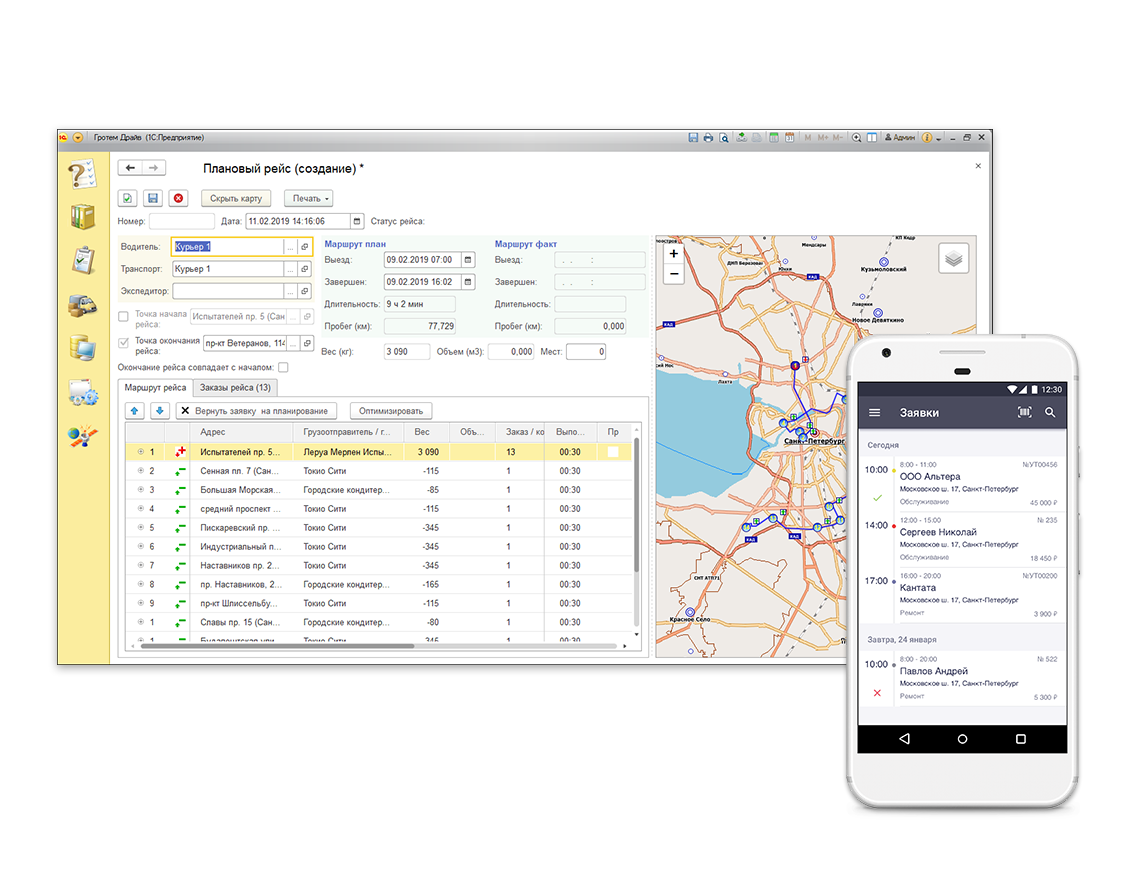
Task: Open selection list for Экспедитор field
Action: coord(290,291)
